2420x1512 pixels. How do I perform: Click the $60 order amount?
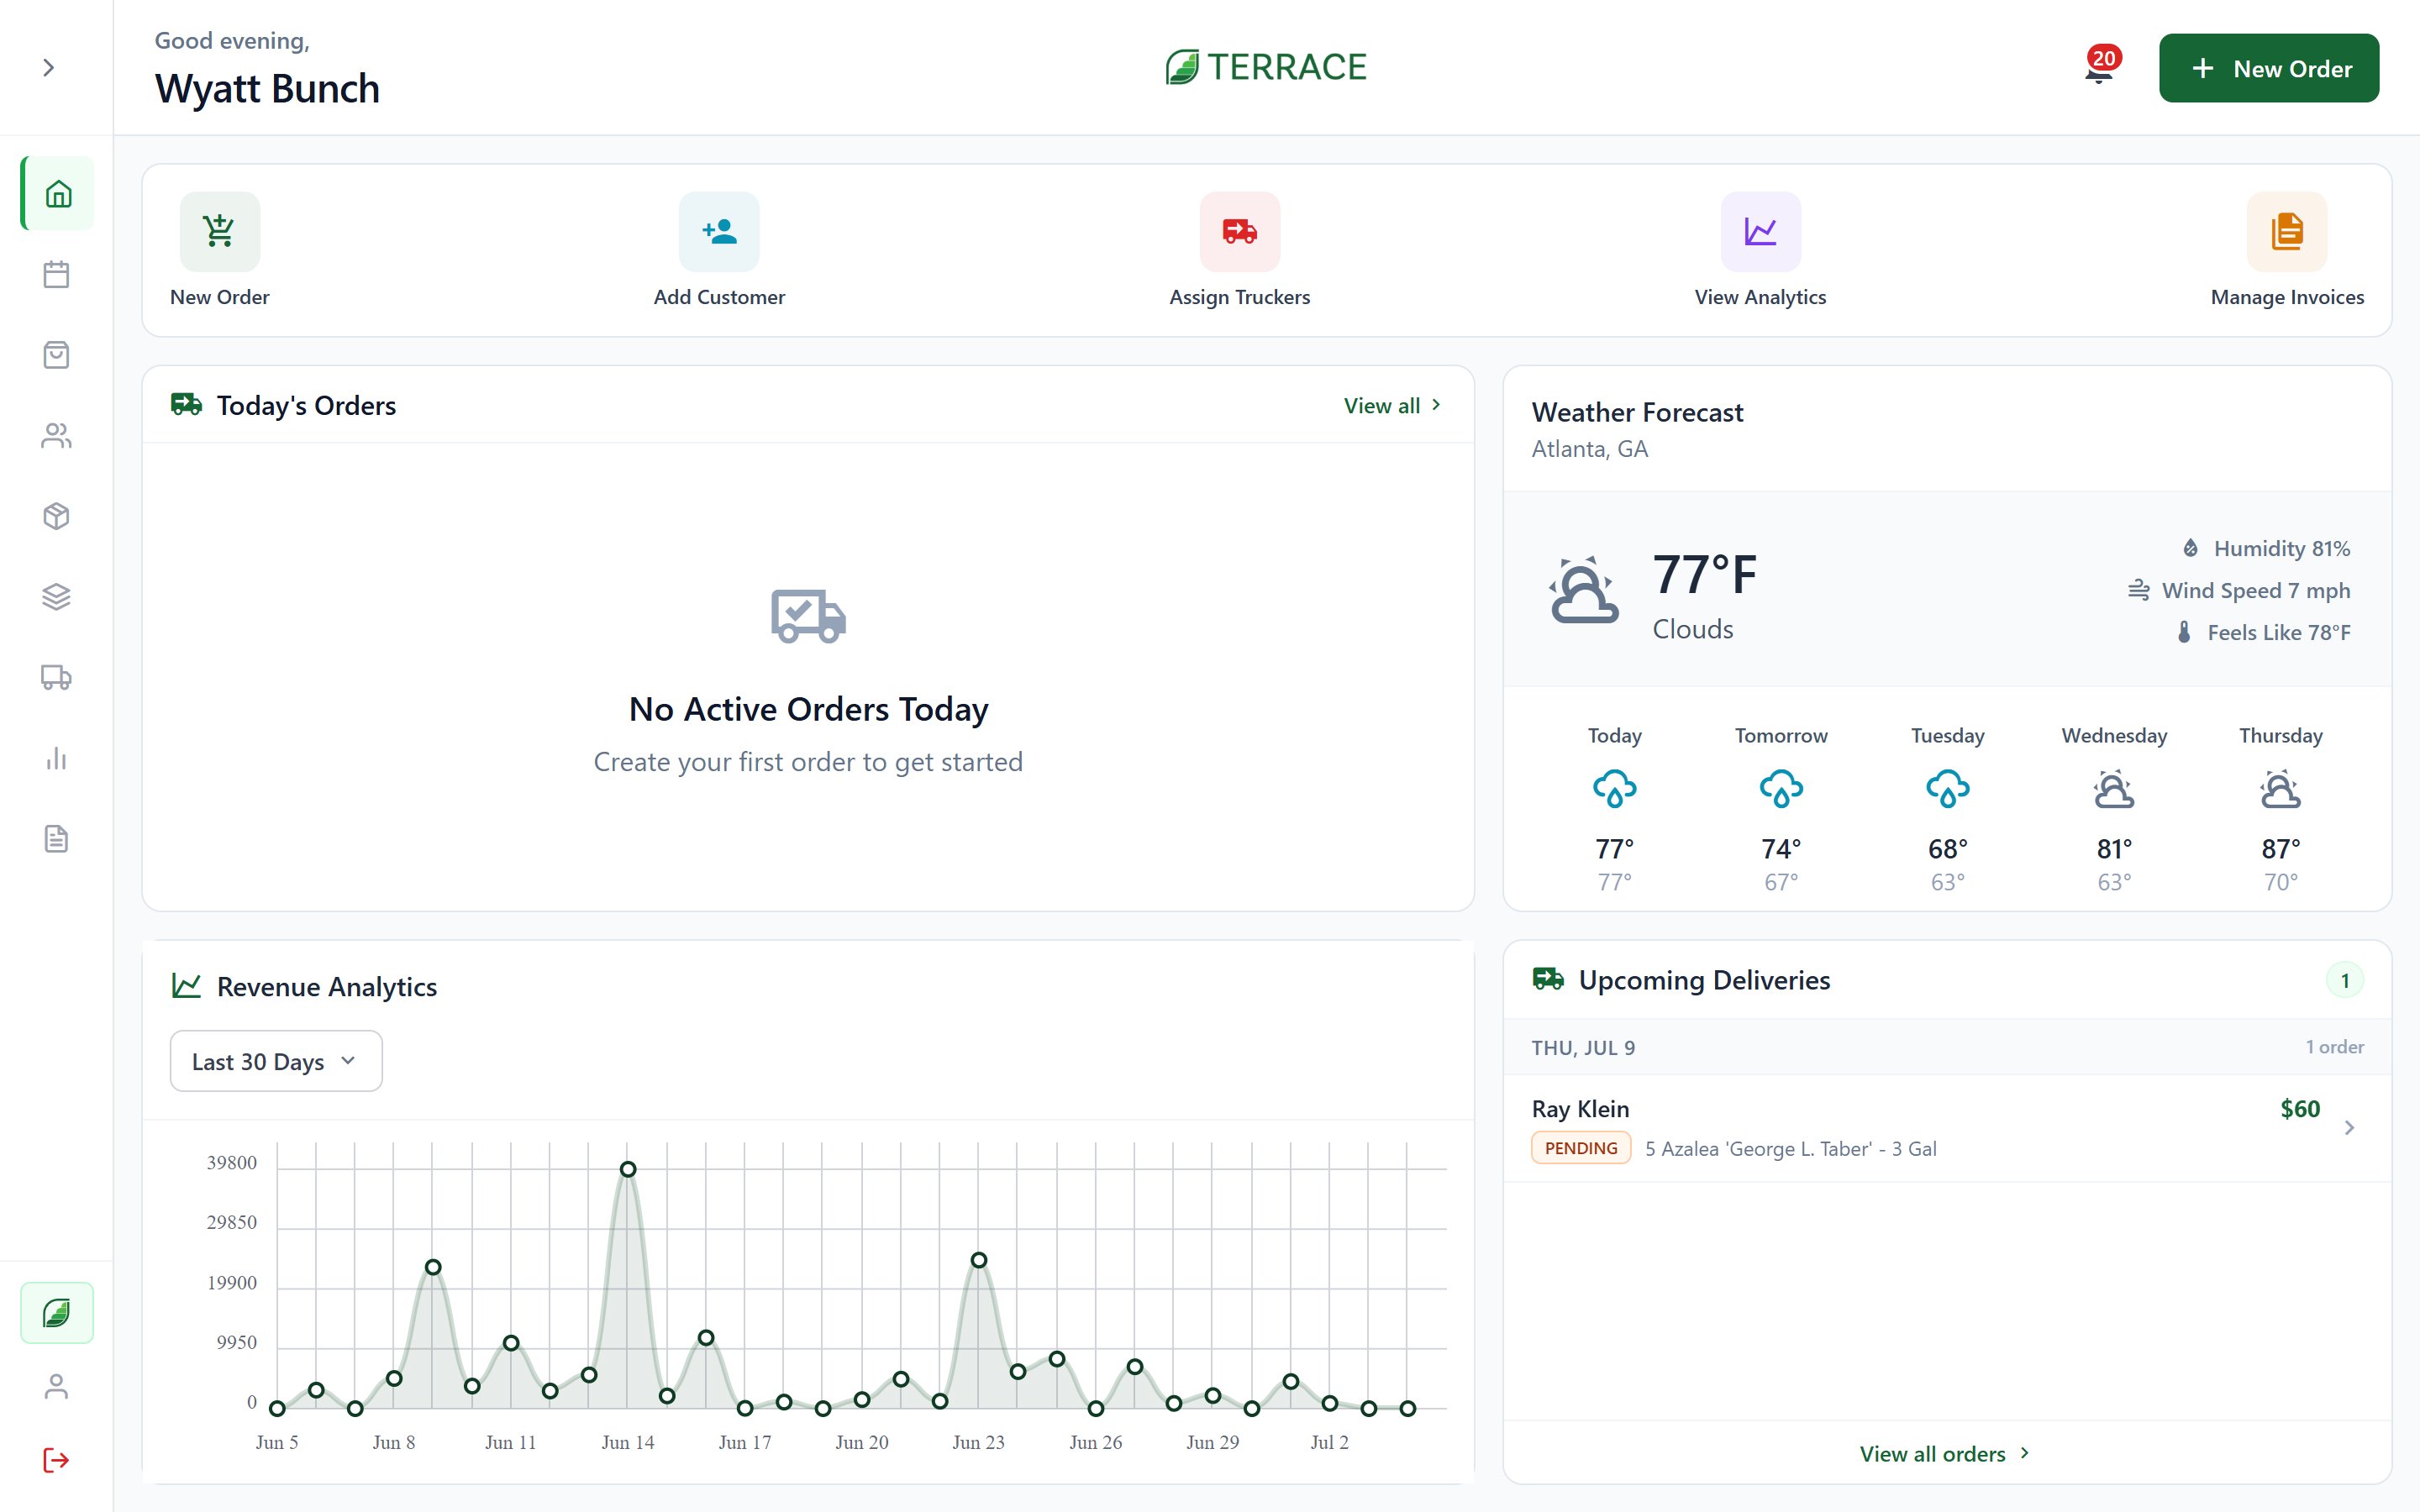(x=2300, y=1109)
